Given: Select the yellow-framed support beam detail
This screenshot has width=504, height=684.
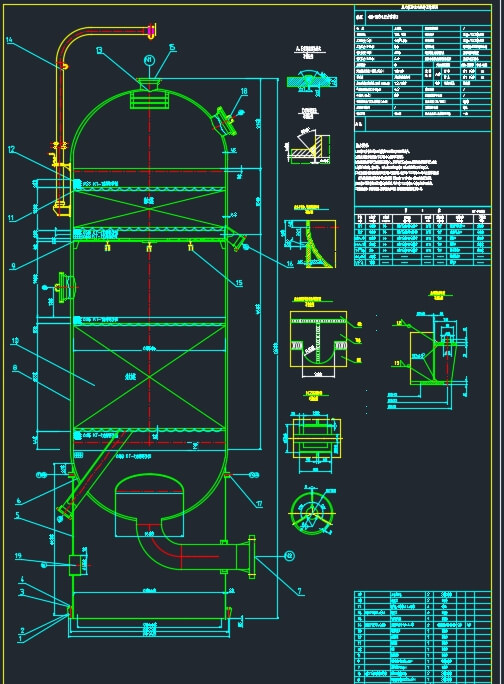Looking at the screenshot, I should pos(319,339).
